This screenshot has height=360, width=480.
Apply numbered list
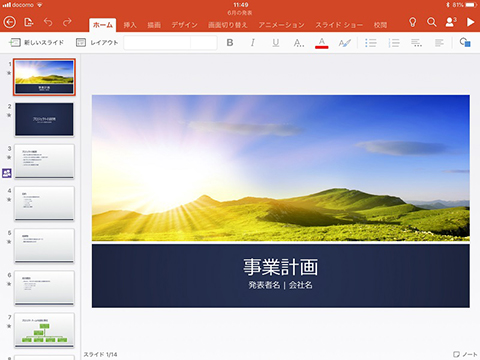(x=394, y=43)
